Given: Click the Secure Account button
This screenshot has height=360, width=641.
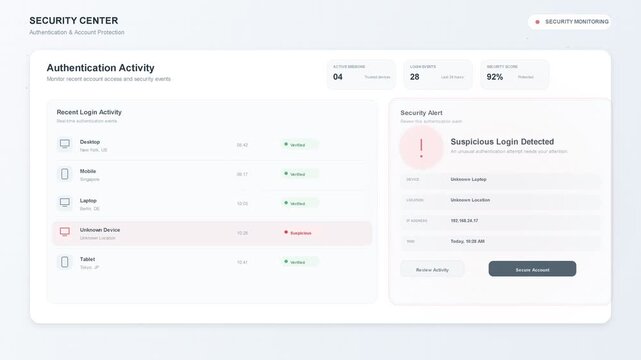Looking at the screenshot, I should [532, 269].
